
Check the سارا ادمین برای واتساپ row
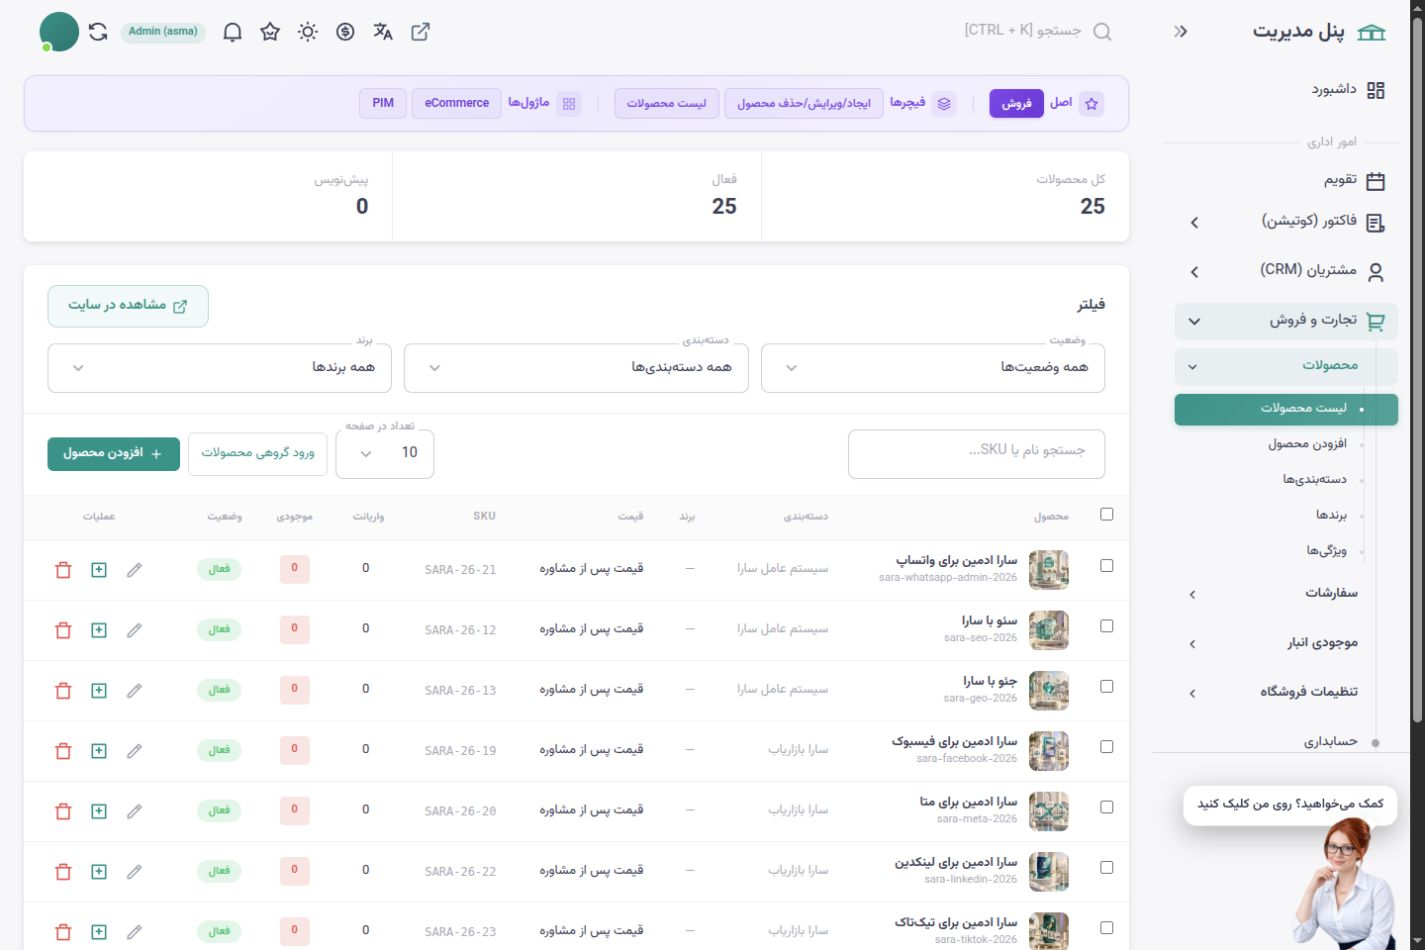click(1106, 566)
